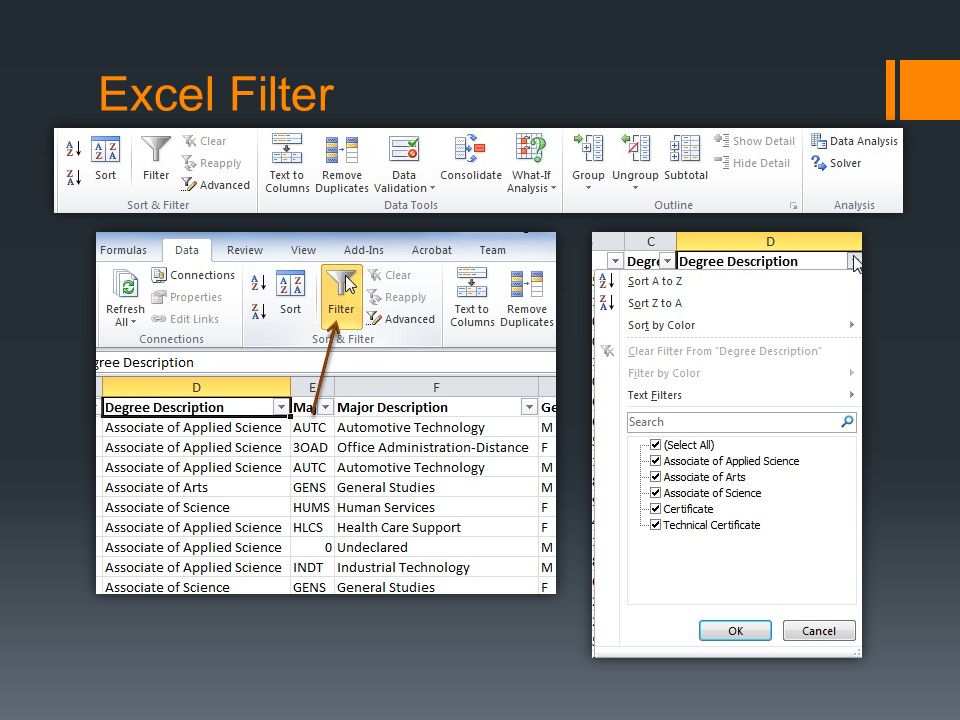Click the Refresh All icon
This screenshot has width=960, height=720.
coord(126,285)
